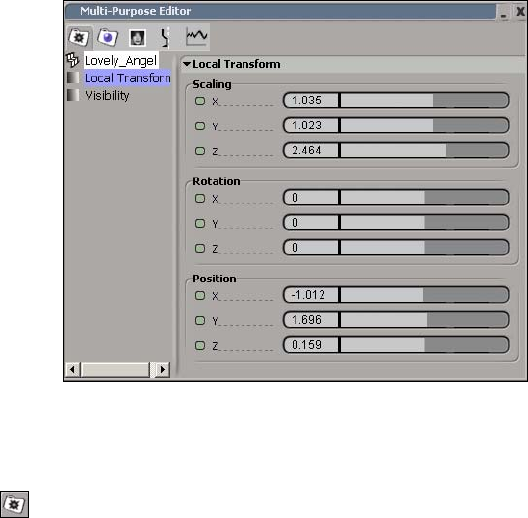Image resolution: width=528 pixels, height=518 pixels.
Task: Click Rotation X value field
Action: [311, 197]
